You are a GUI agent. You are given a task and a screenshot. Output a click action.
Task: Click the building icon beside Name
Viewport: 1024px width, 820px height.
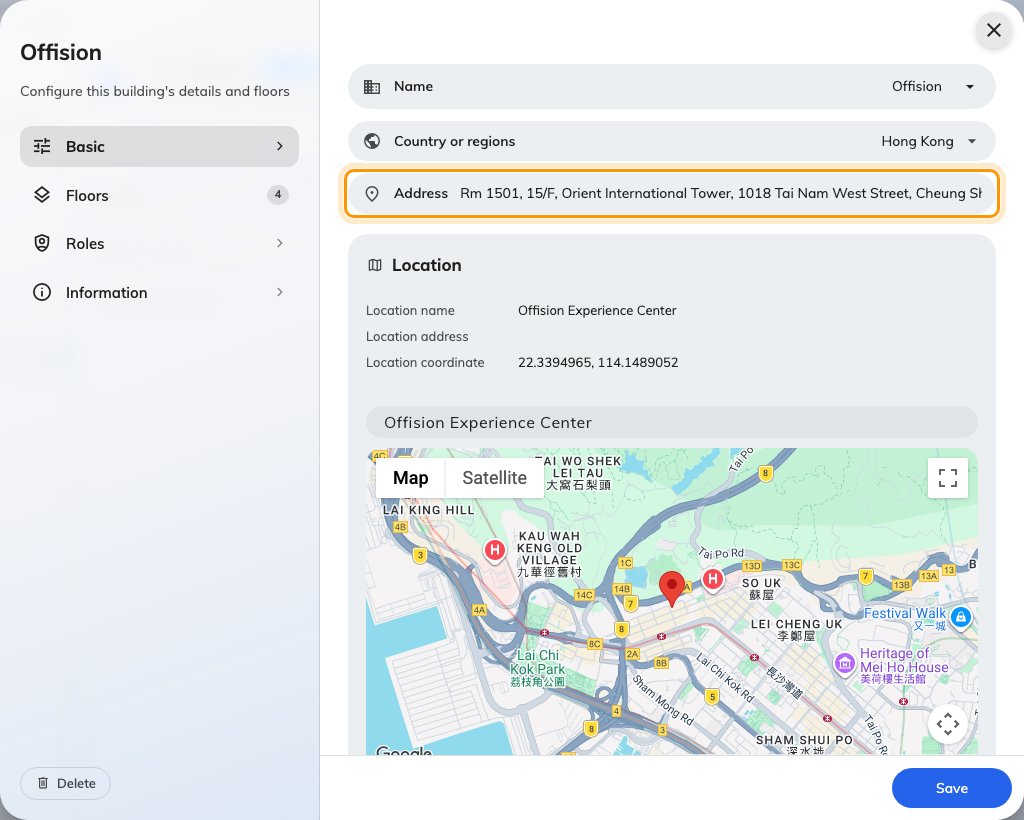pos(372,87)
